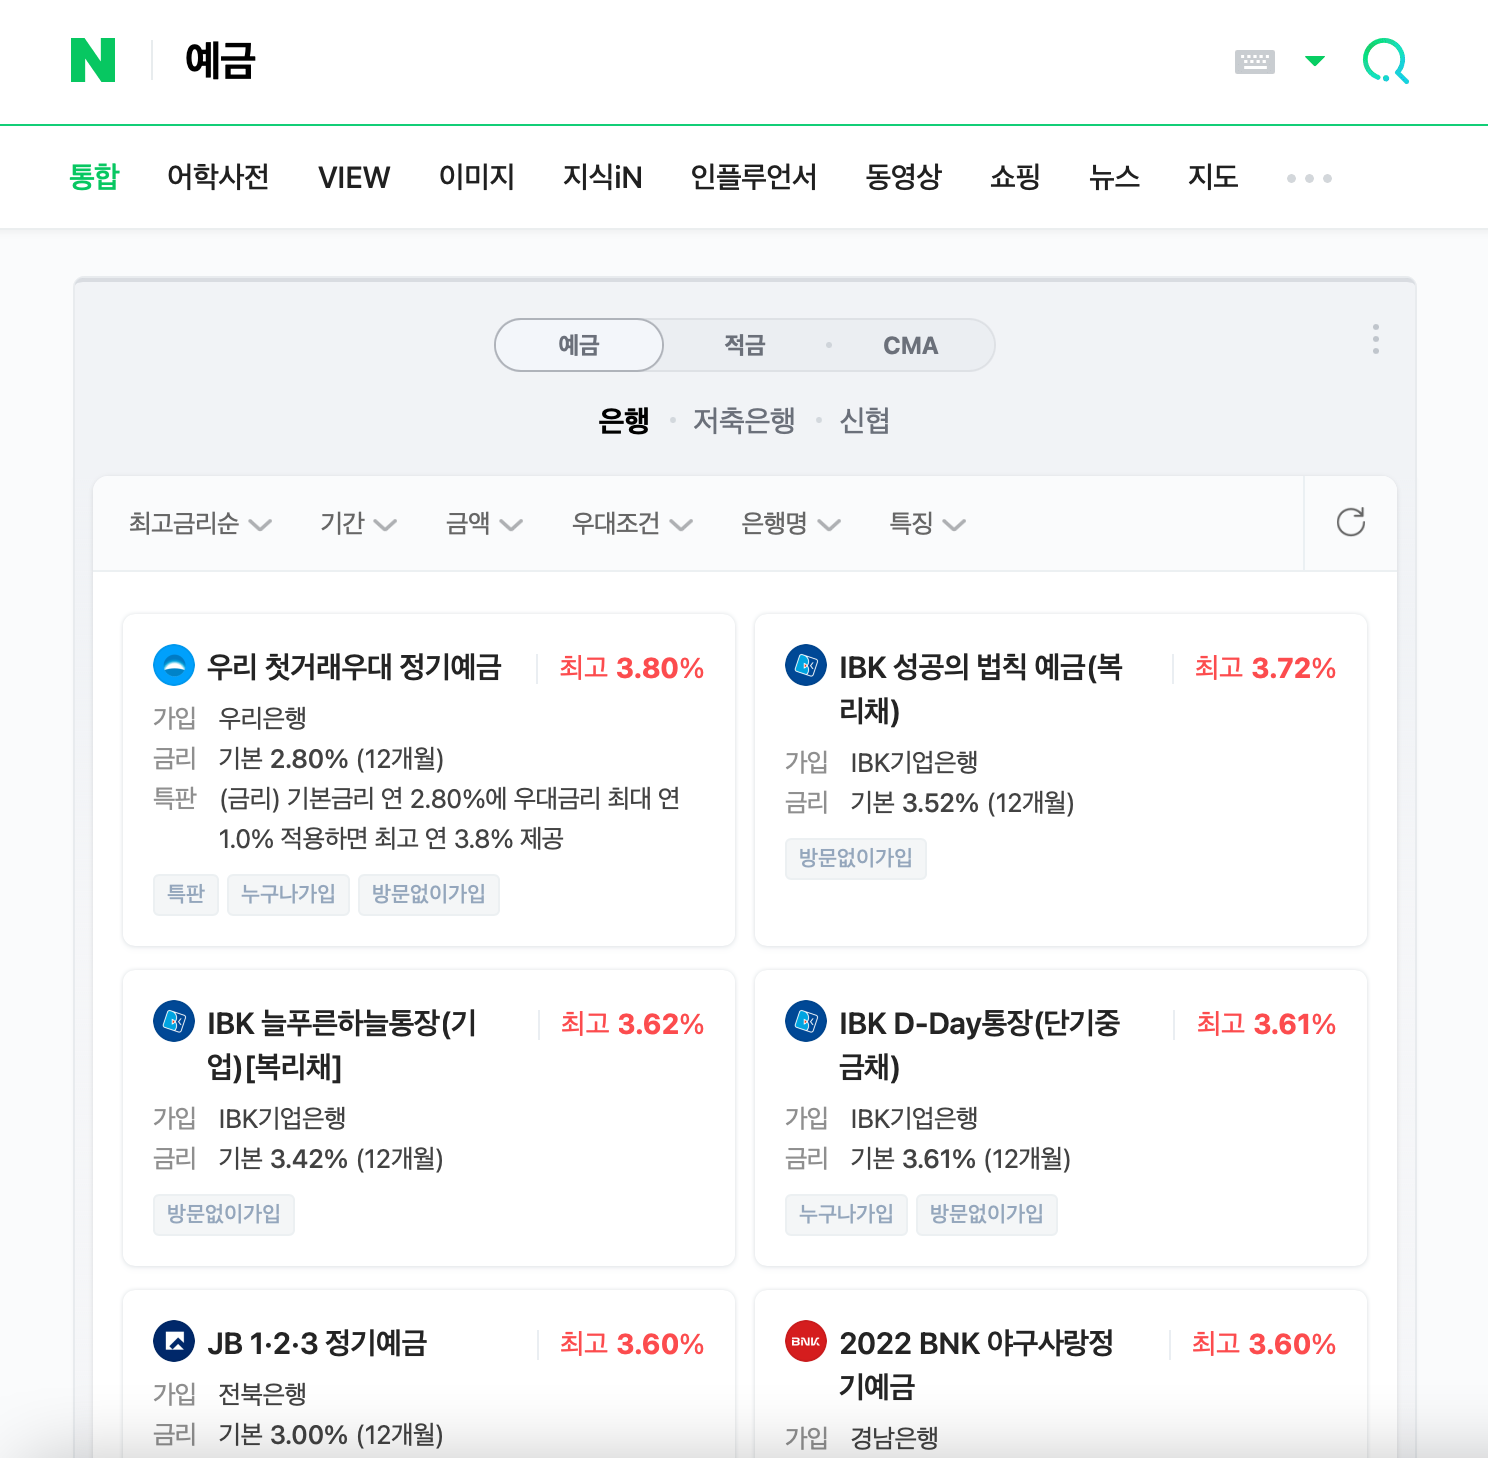This screenshot has height=1458, width=1488.
Task: Click IBK logo on 늘푸른하늘통장 card
Action: [x=174, y=1021]
